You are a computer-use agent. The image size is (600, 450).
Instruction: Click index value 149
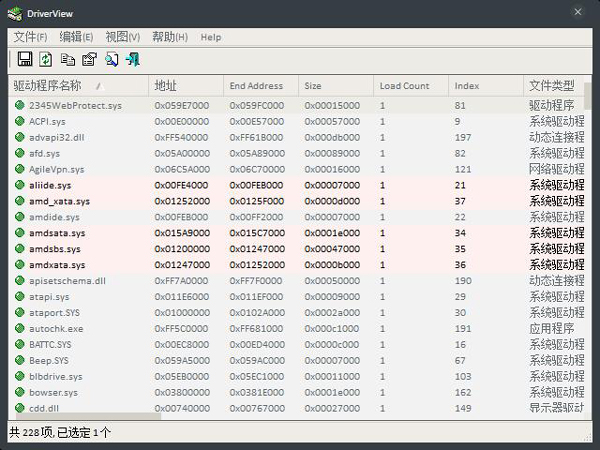pyautogui.click(x=463, y=408)
